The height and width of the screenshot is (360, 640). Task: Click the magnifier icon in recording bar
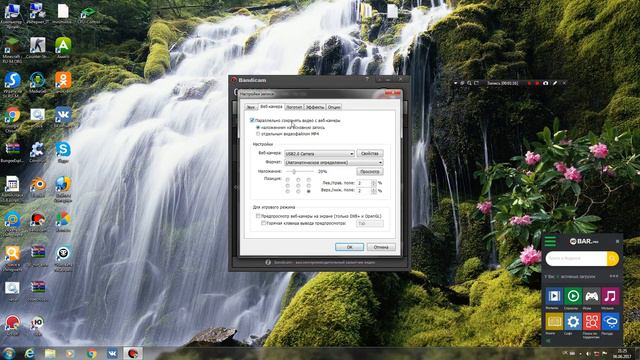click(469, 83)
